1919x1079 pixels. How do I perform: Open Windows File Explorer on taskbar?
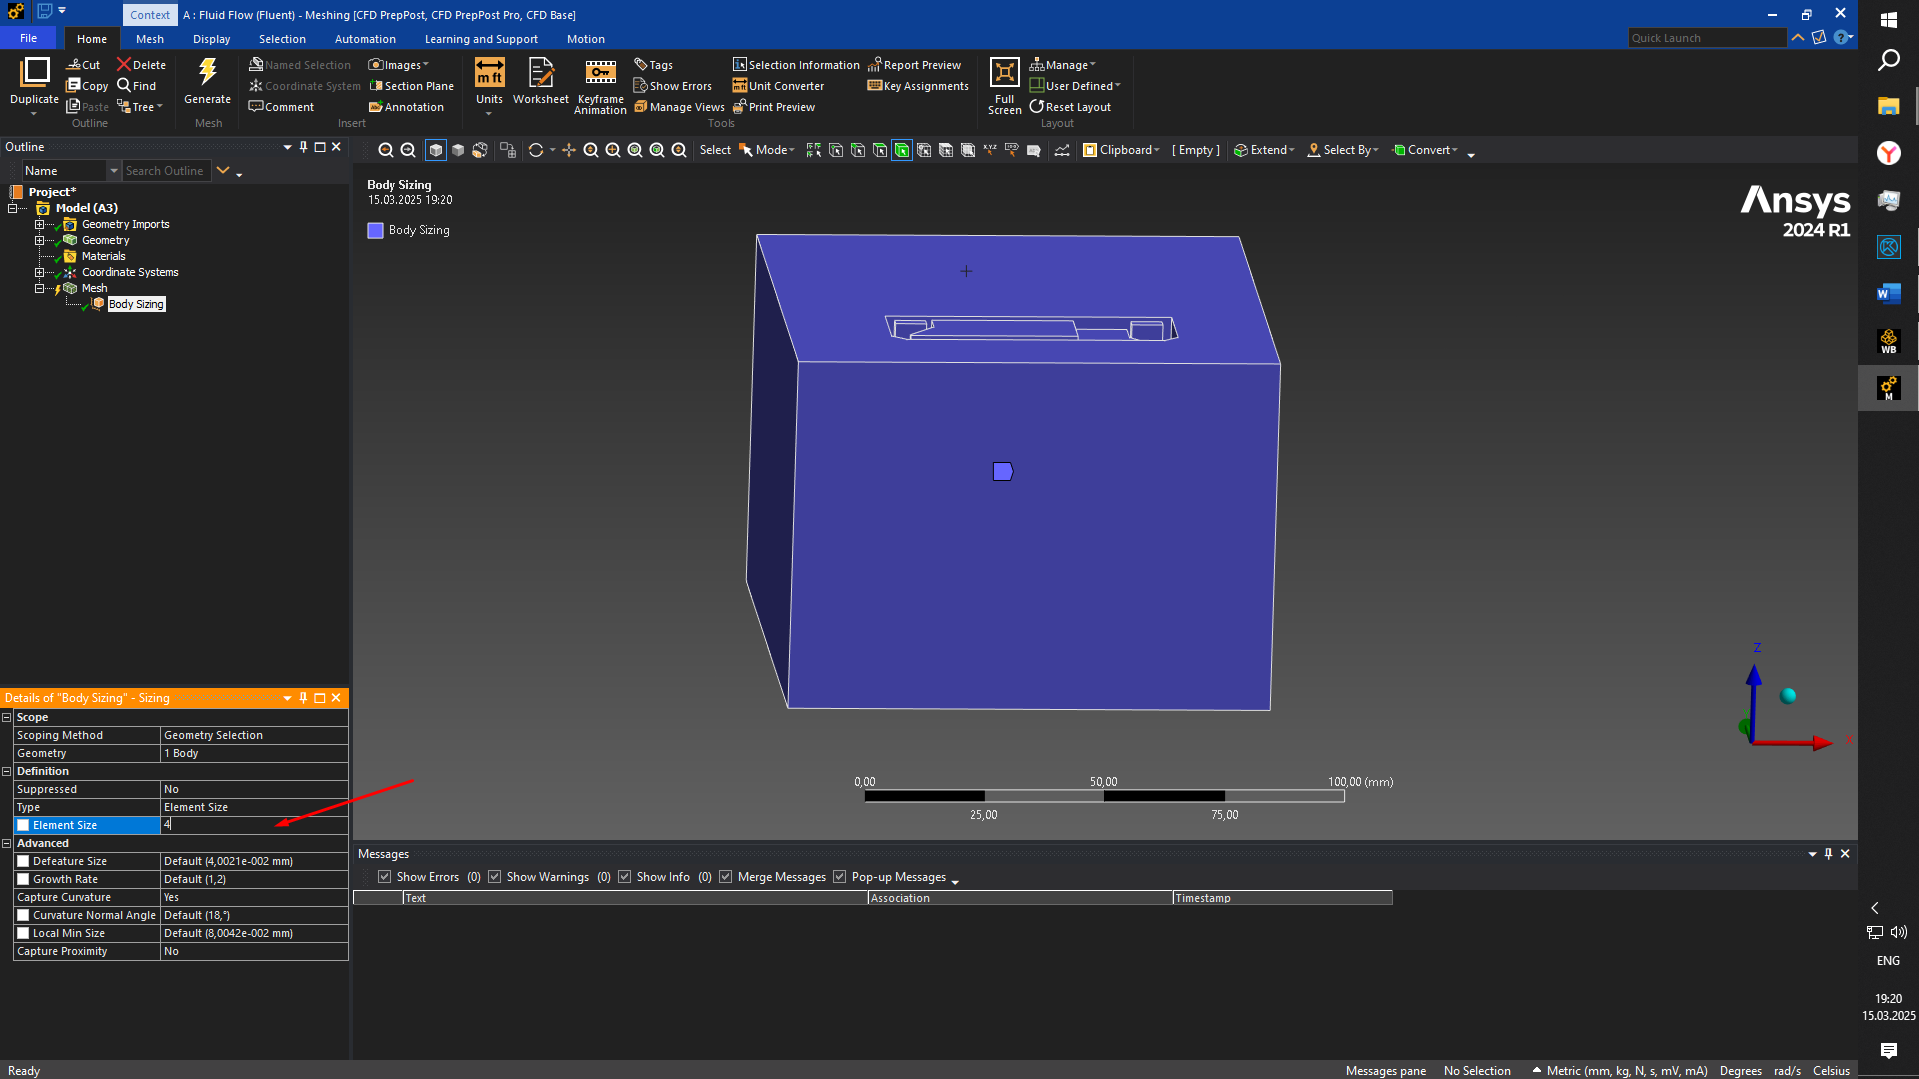(x=1888, y=106)
